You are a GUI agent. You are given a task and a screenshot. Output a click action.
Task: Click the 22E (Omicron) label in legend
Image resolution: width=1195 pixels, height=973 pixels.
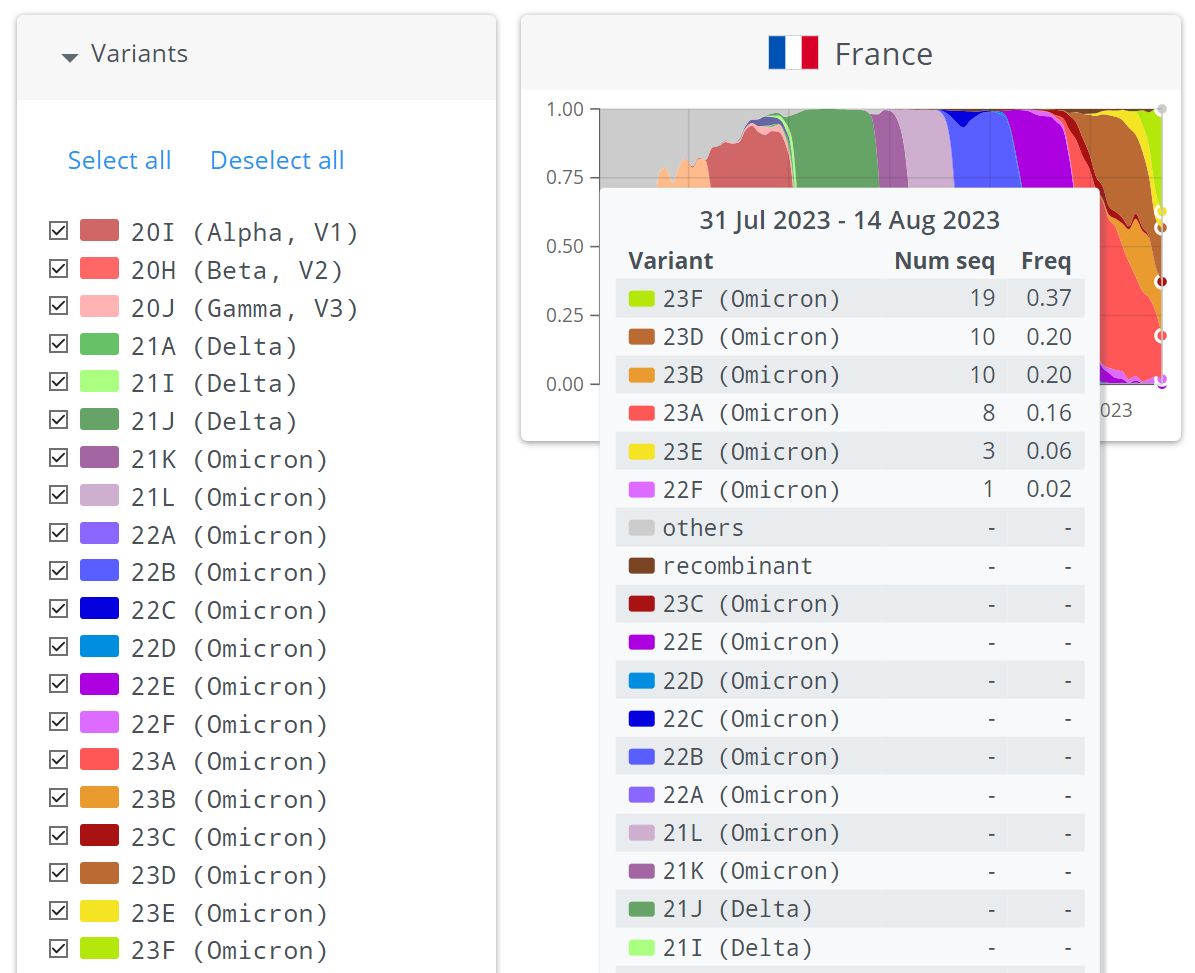pos(229,686)
